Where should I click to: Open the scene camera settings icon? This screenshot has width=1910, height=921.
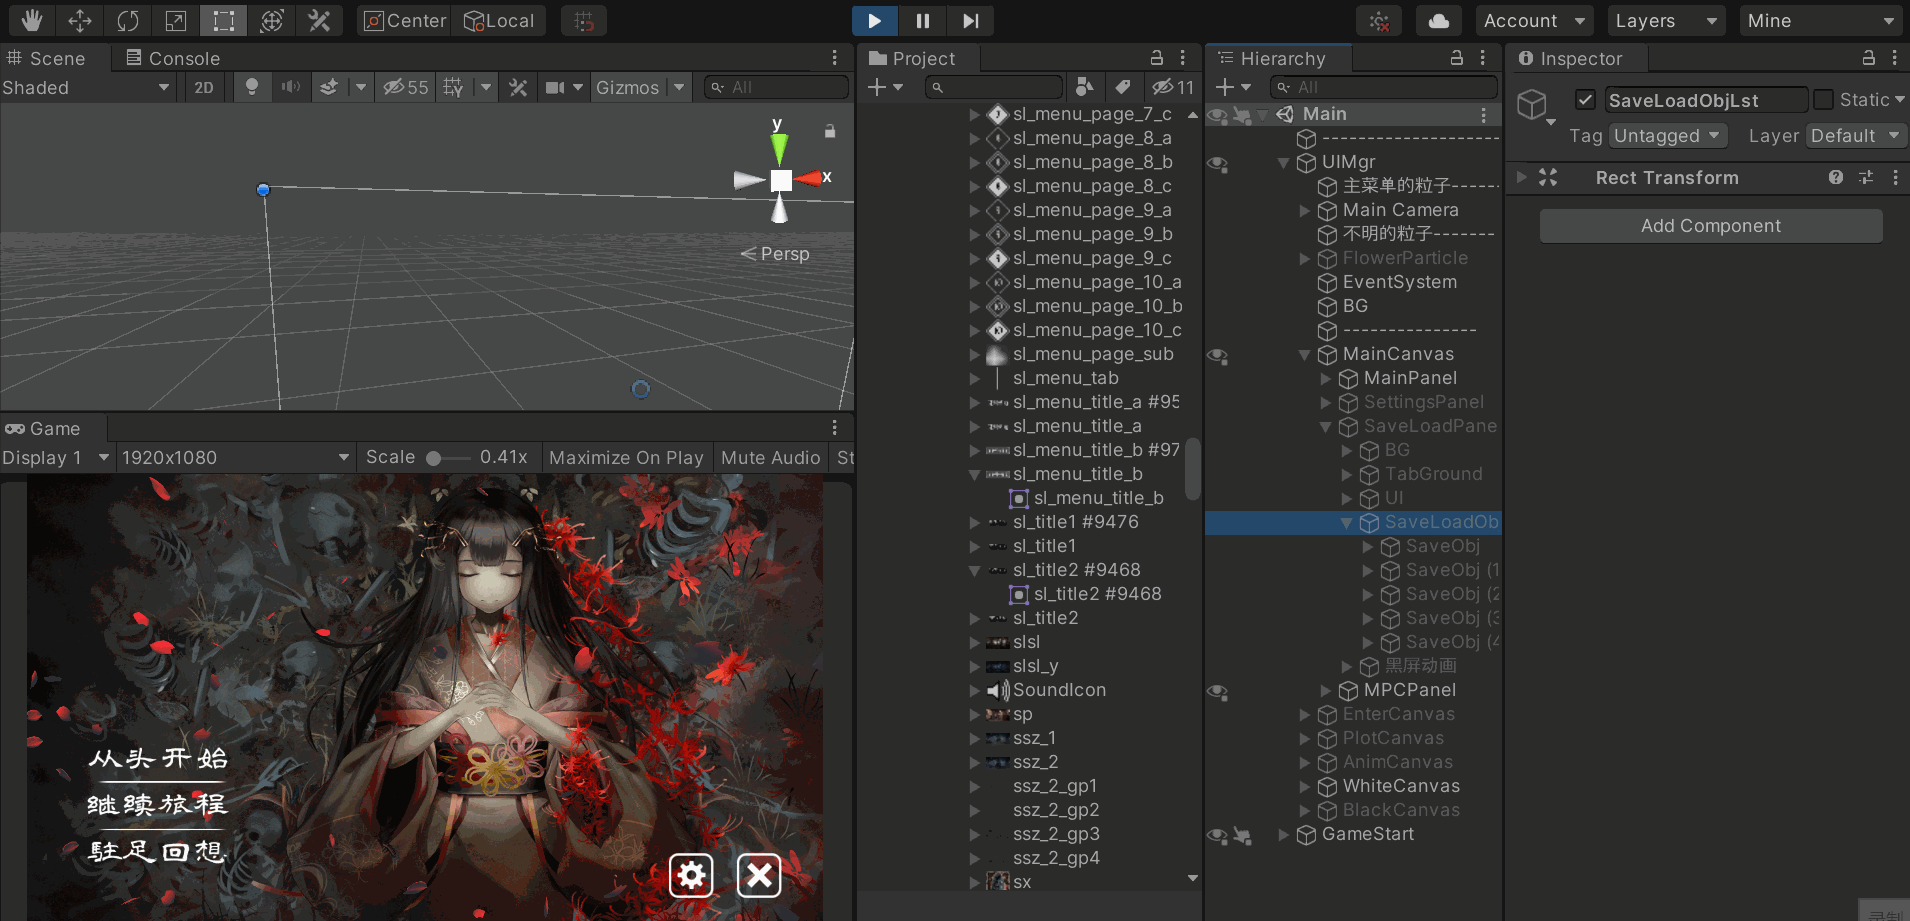(x=555, y=87)
